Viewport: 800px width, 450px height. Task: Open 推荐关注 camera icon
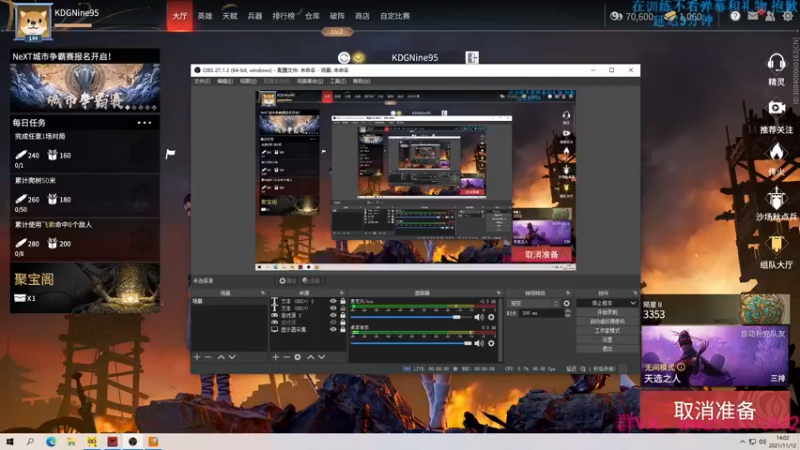(x=776, y=108)
